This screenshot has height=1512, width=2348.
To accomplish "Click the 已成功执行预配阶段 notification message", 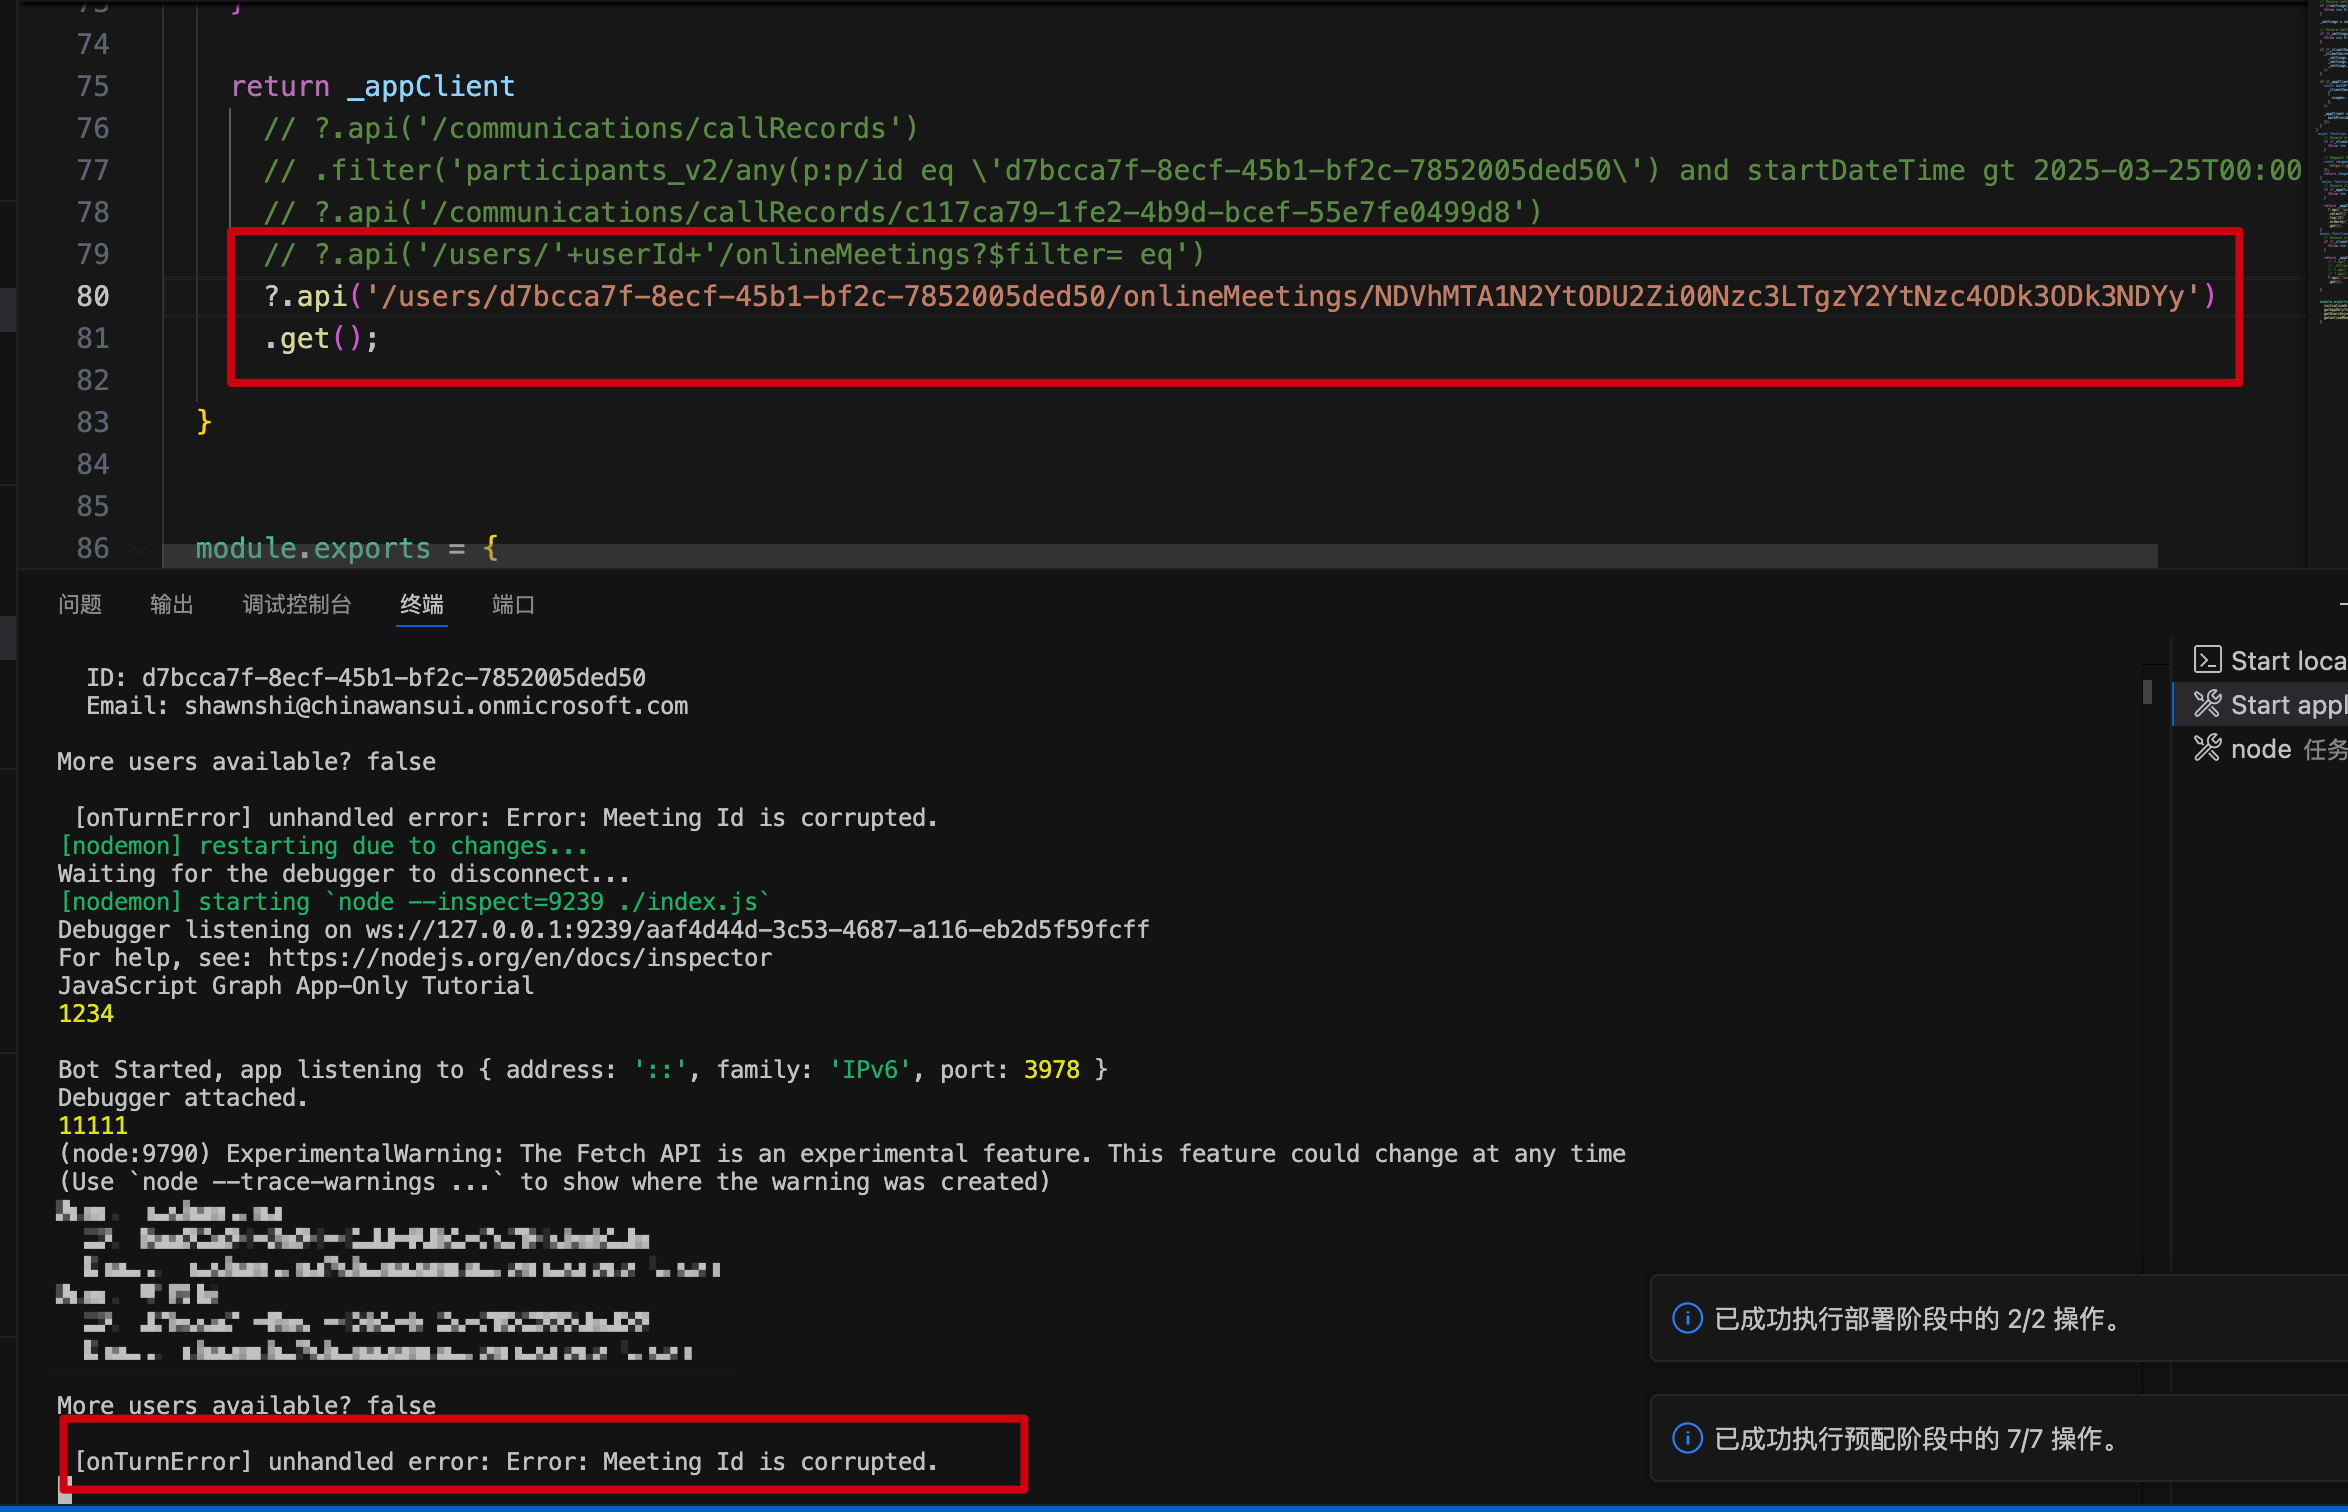I will tap(1918, 1439).
